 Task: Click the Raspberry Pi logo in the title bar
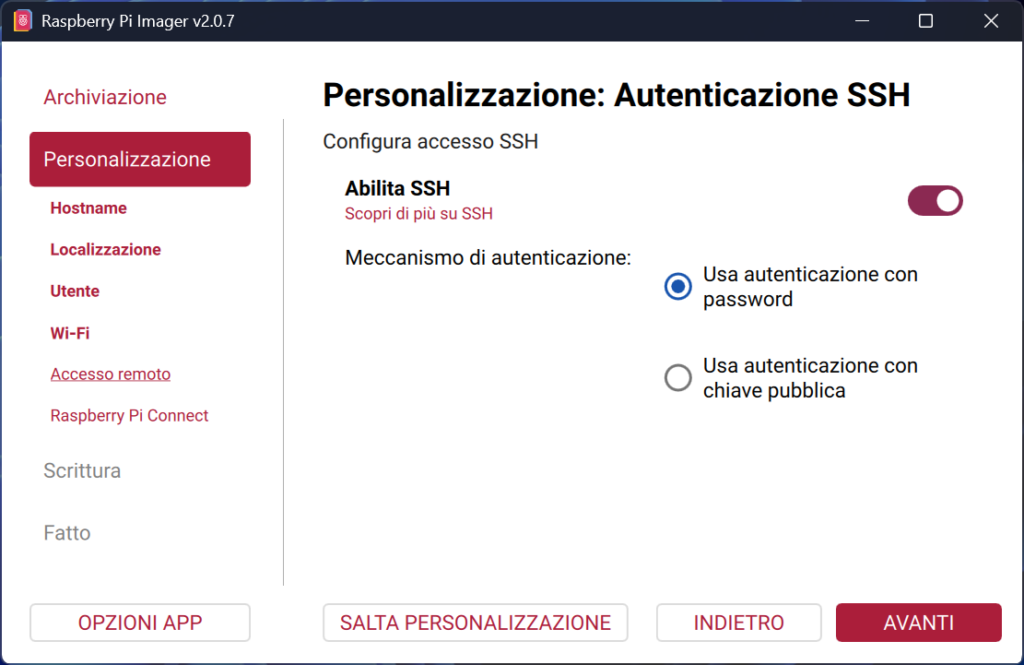coord(21,20)
